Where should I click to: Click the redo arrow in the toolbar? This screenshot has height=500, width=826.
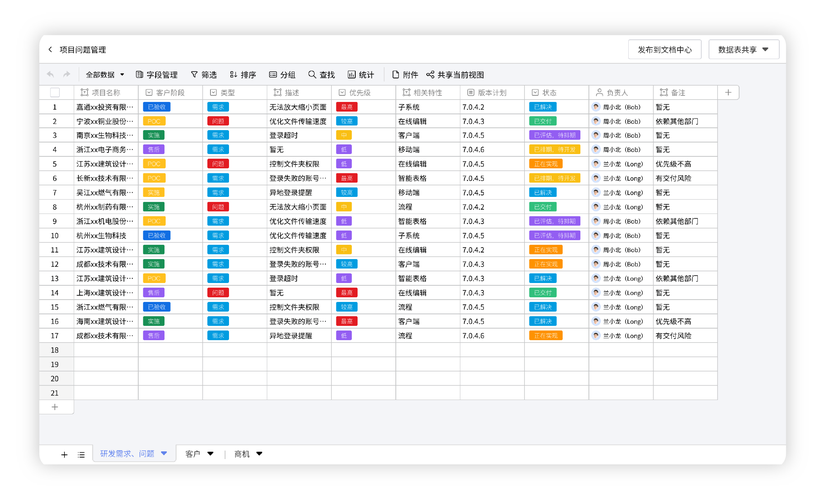click(x=66, y=74)
